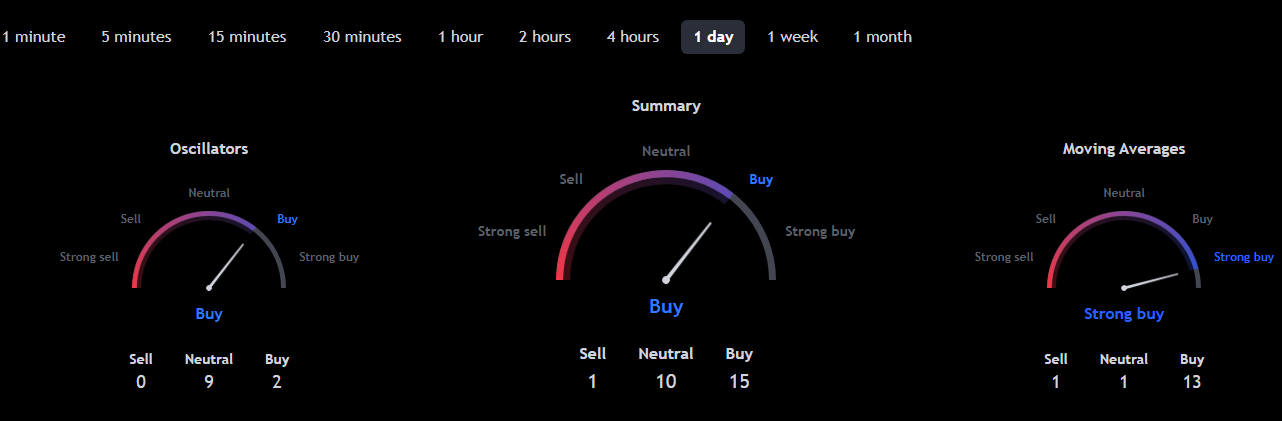Select the 1 month interval tab
The height and width of the screenshot is (421, 1282).
click(882, 37)
